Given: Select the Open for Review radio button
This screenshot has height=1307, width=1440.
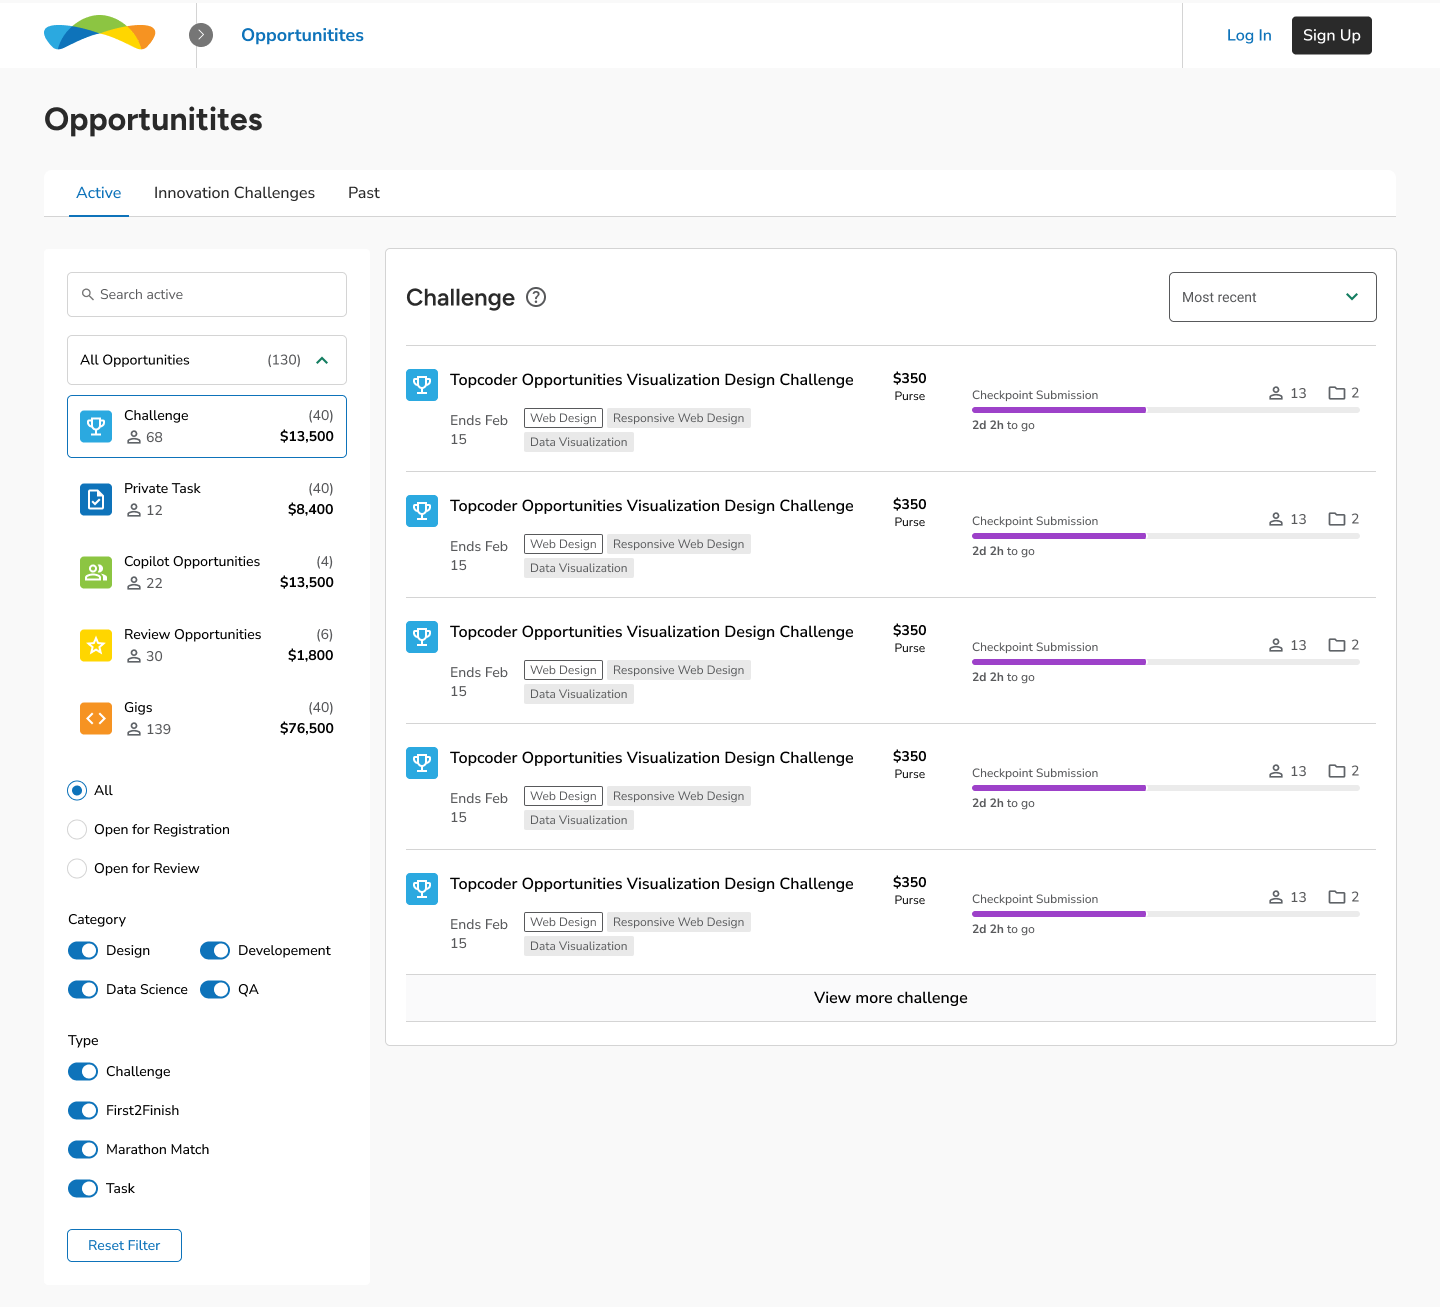Looking at the screenshot, I should click(77, 868).
